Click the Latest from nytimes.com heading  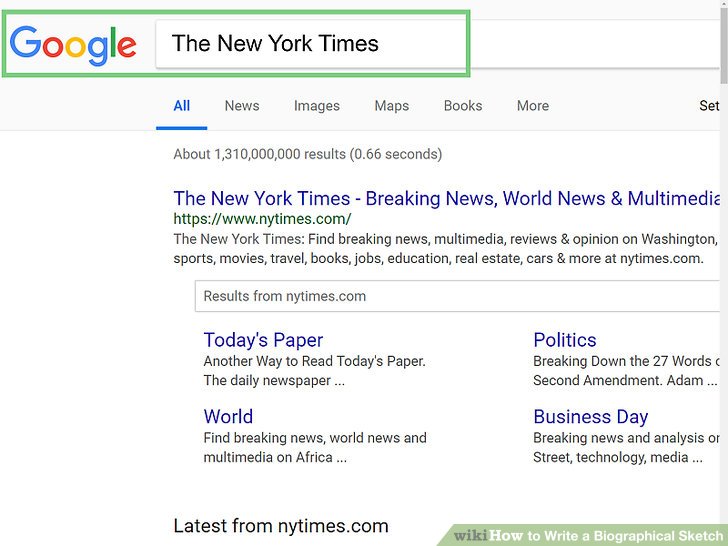click(x=280, y=525)
